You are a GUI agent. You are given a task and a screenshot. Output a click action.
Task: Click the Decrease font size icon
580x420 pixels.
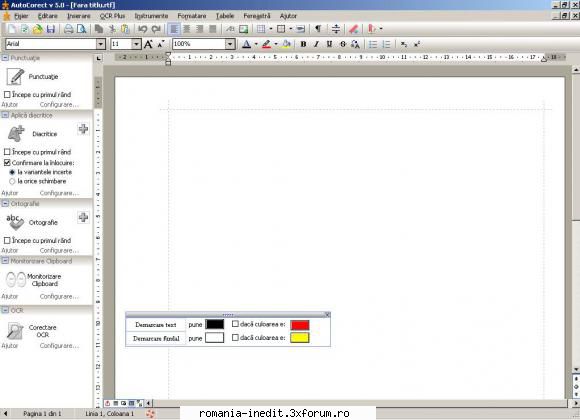[x=161, y=44]
